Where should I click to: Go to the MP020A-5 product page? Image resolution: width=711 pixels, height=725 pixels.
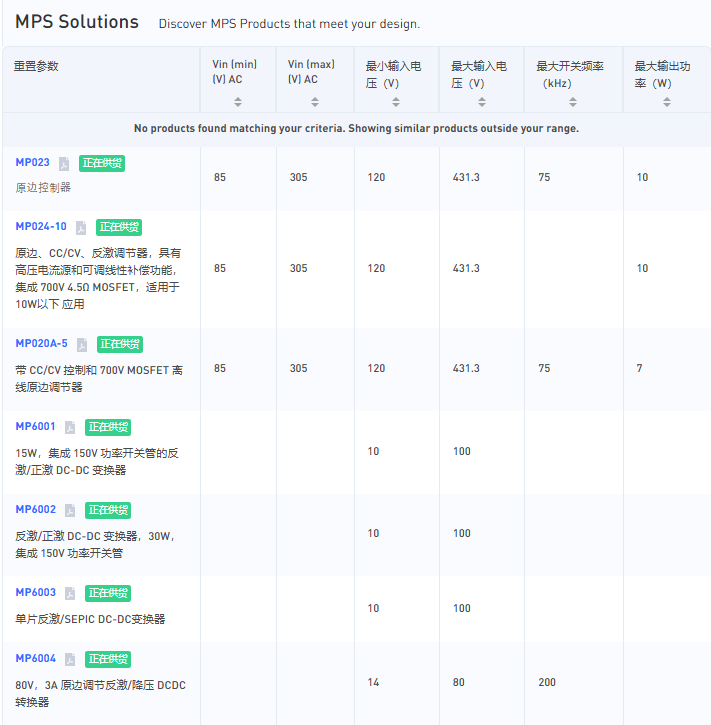[x=42, y=344]
